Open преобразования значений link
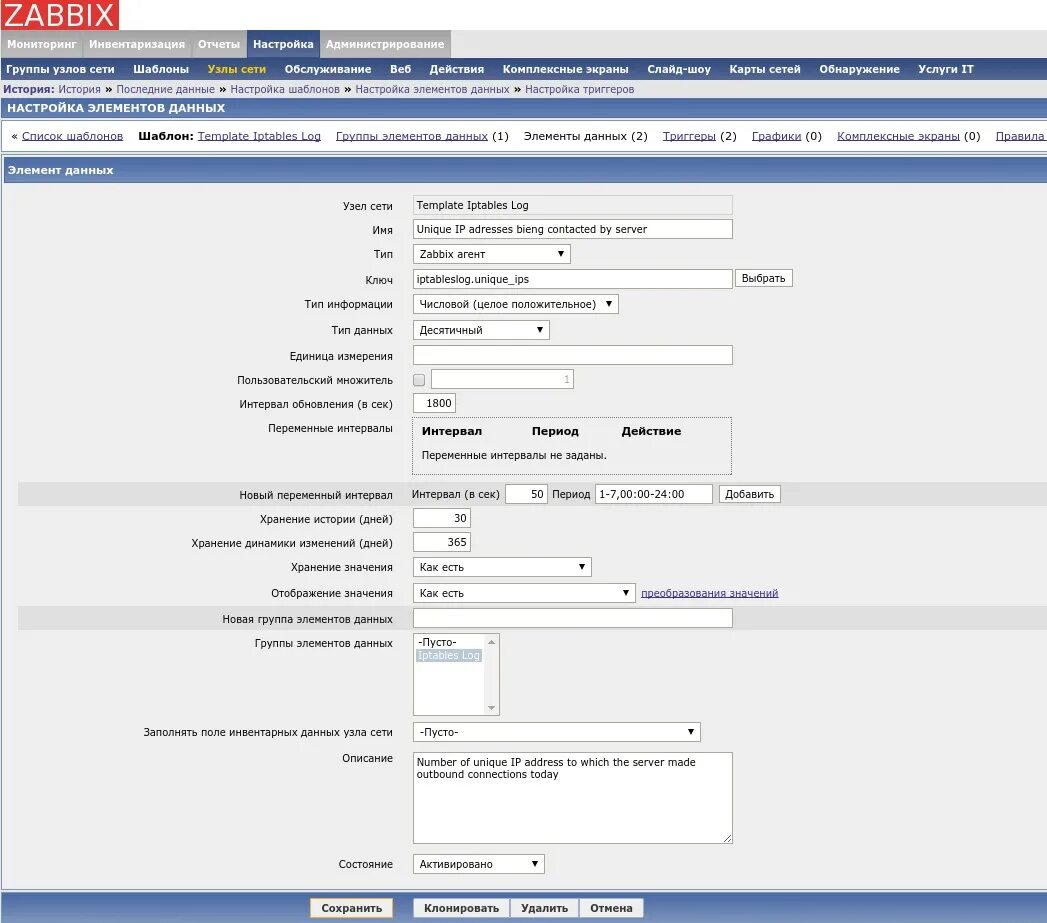 click(x=710, y=593)
